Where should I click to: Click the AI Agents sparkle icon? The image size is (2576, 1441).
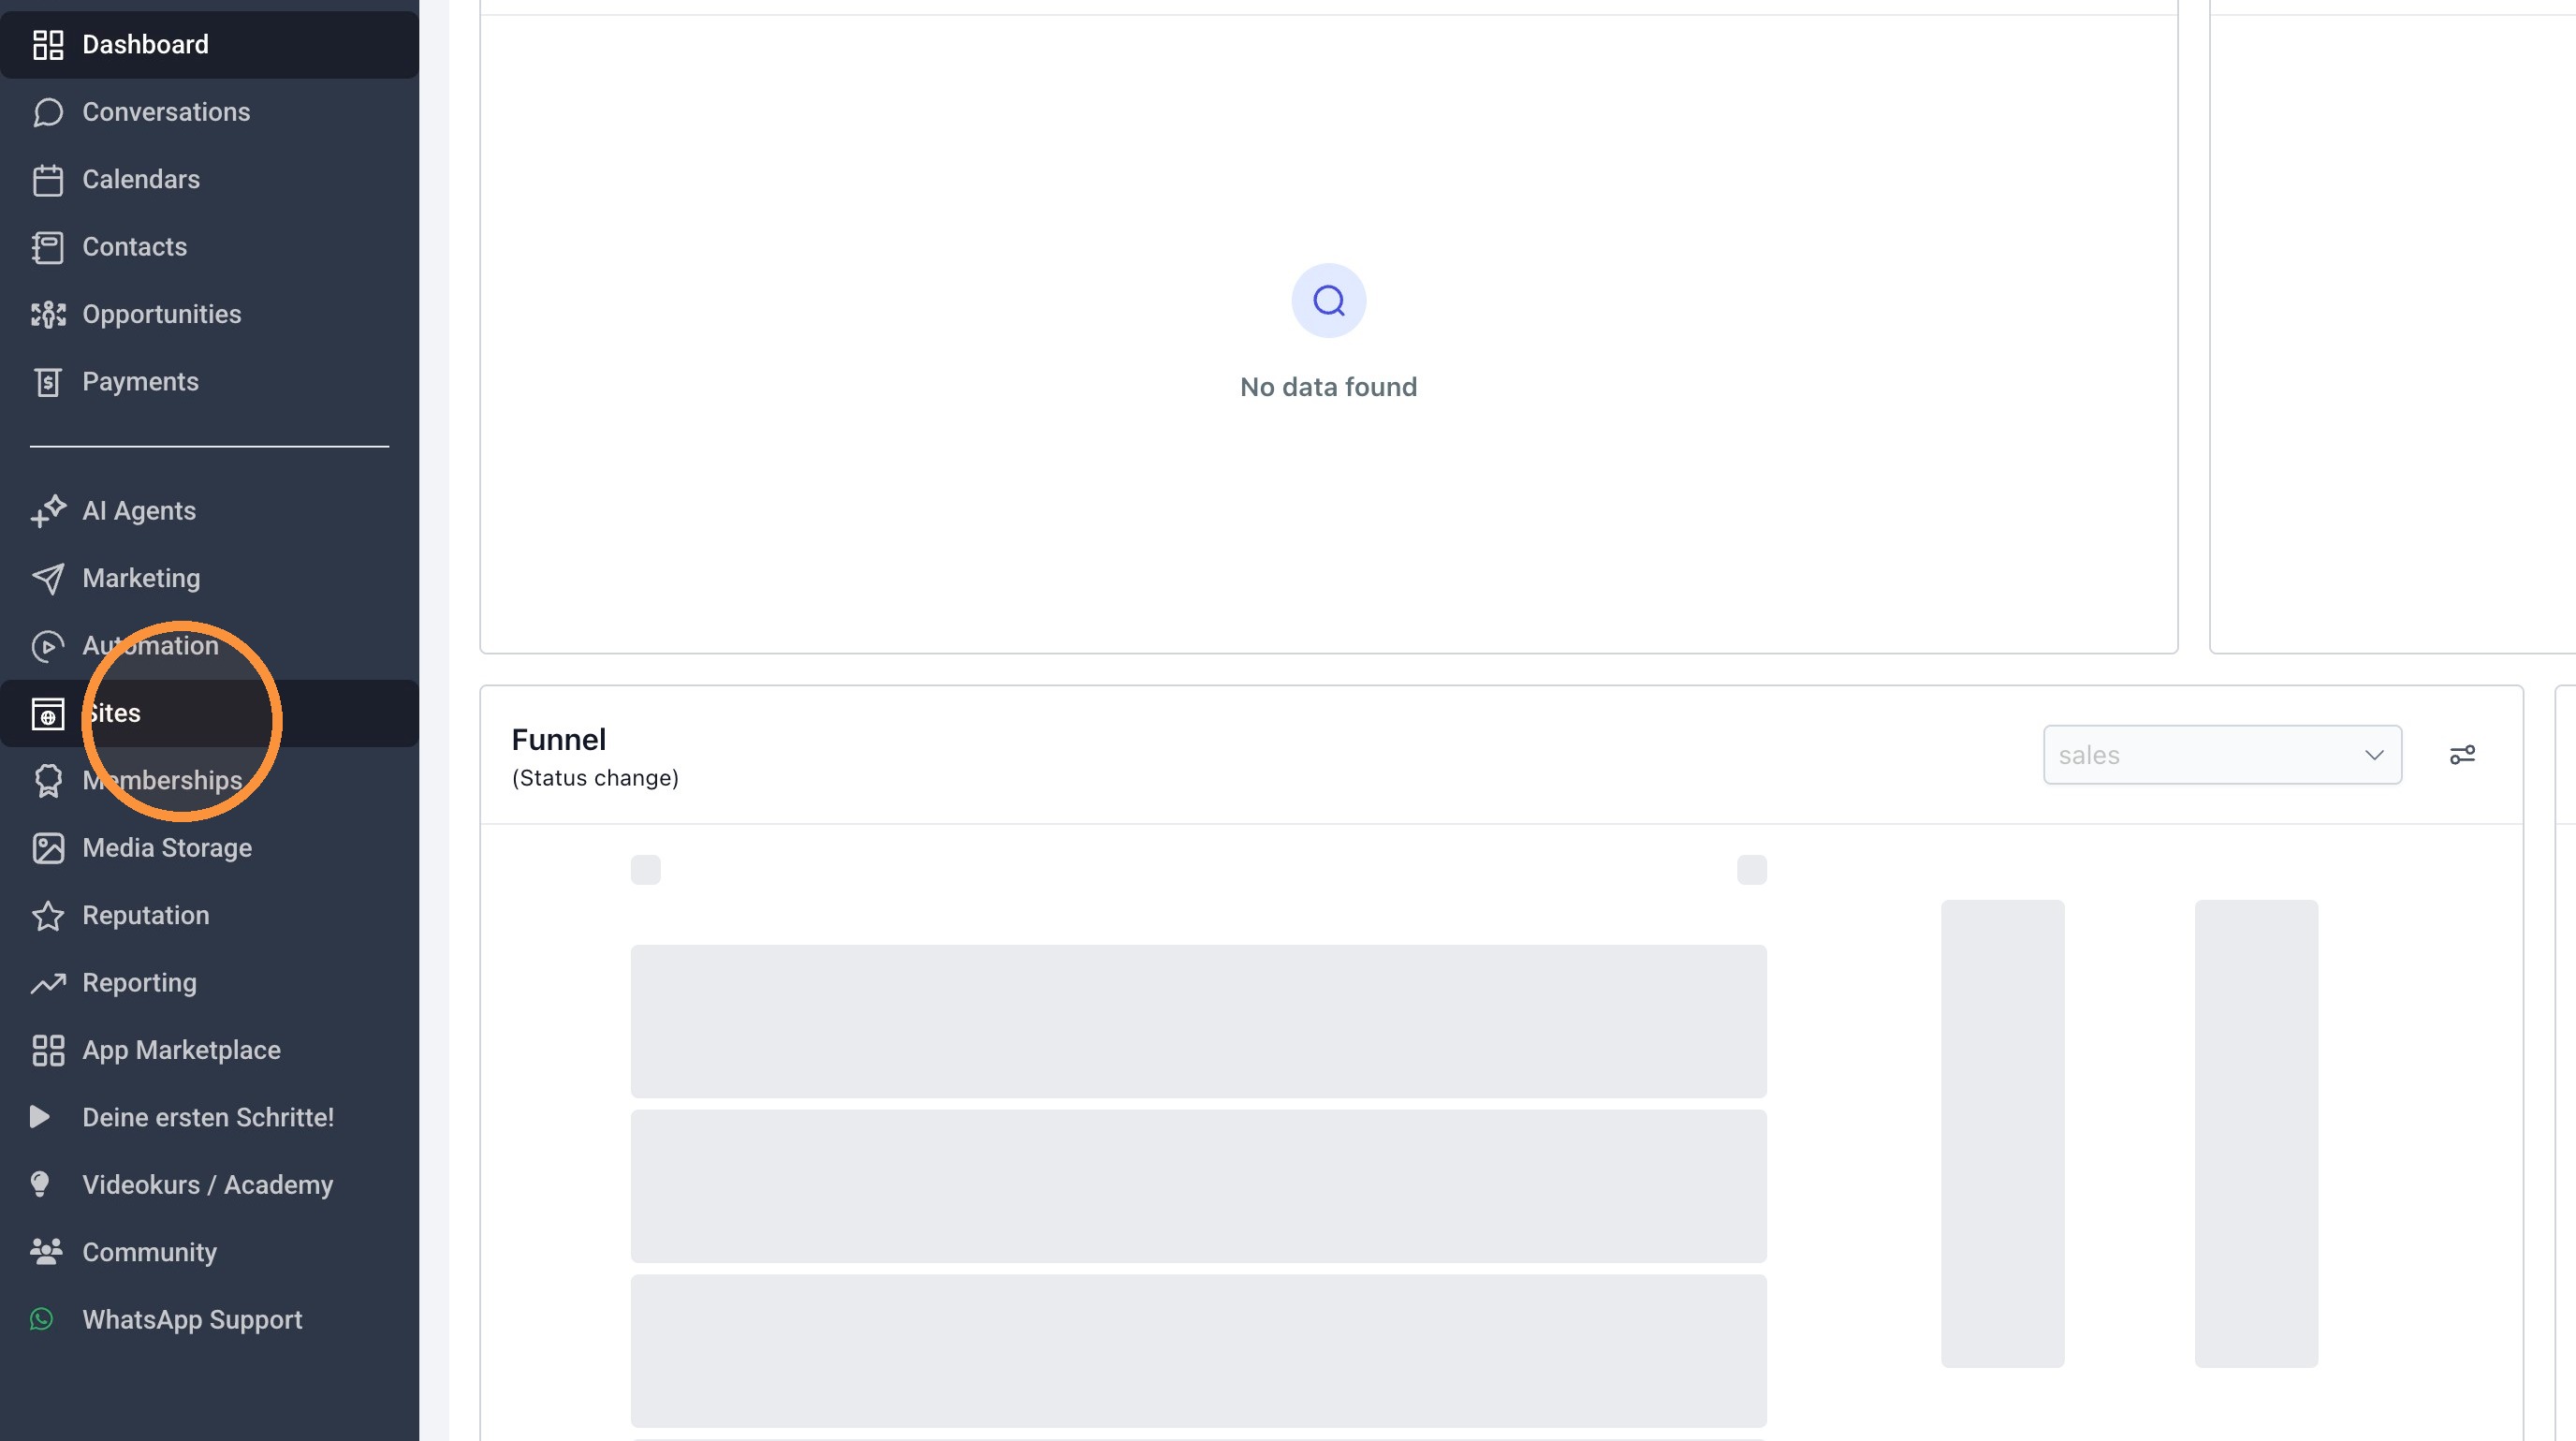coord(48,511)
